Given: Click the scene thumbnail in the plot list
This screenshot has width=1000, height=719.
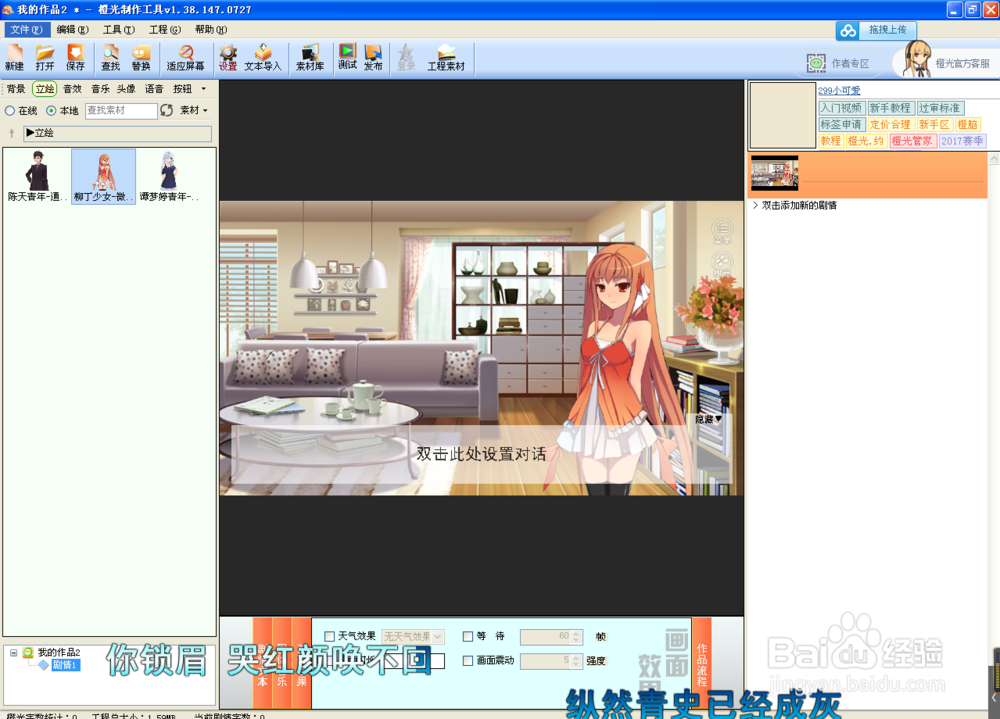Looking at the screenshot, I should pos(774,172).
